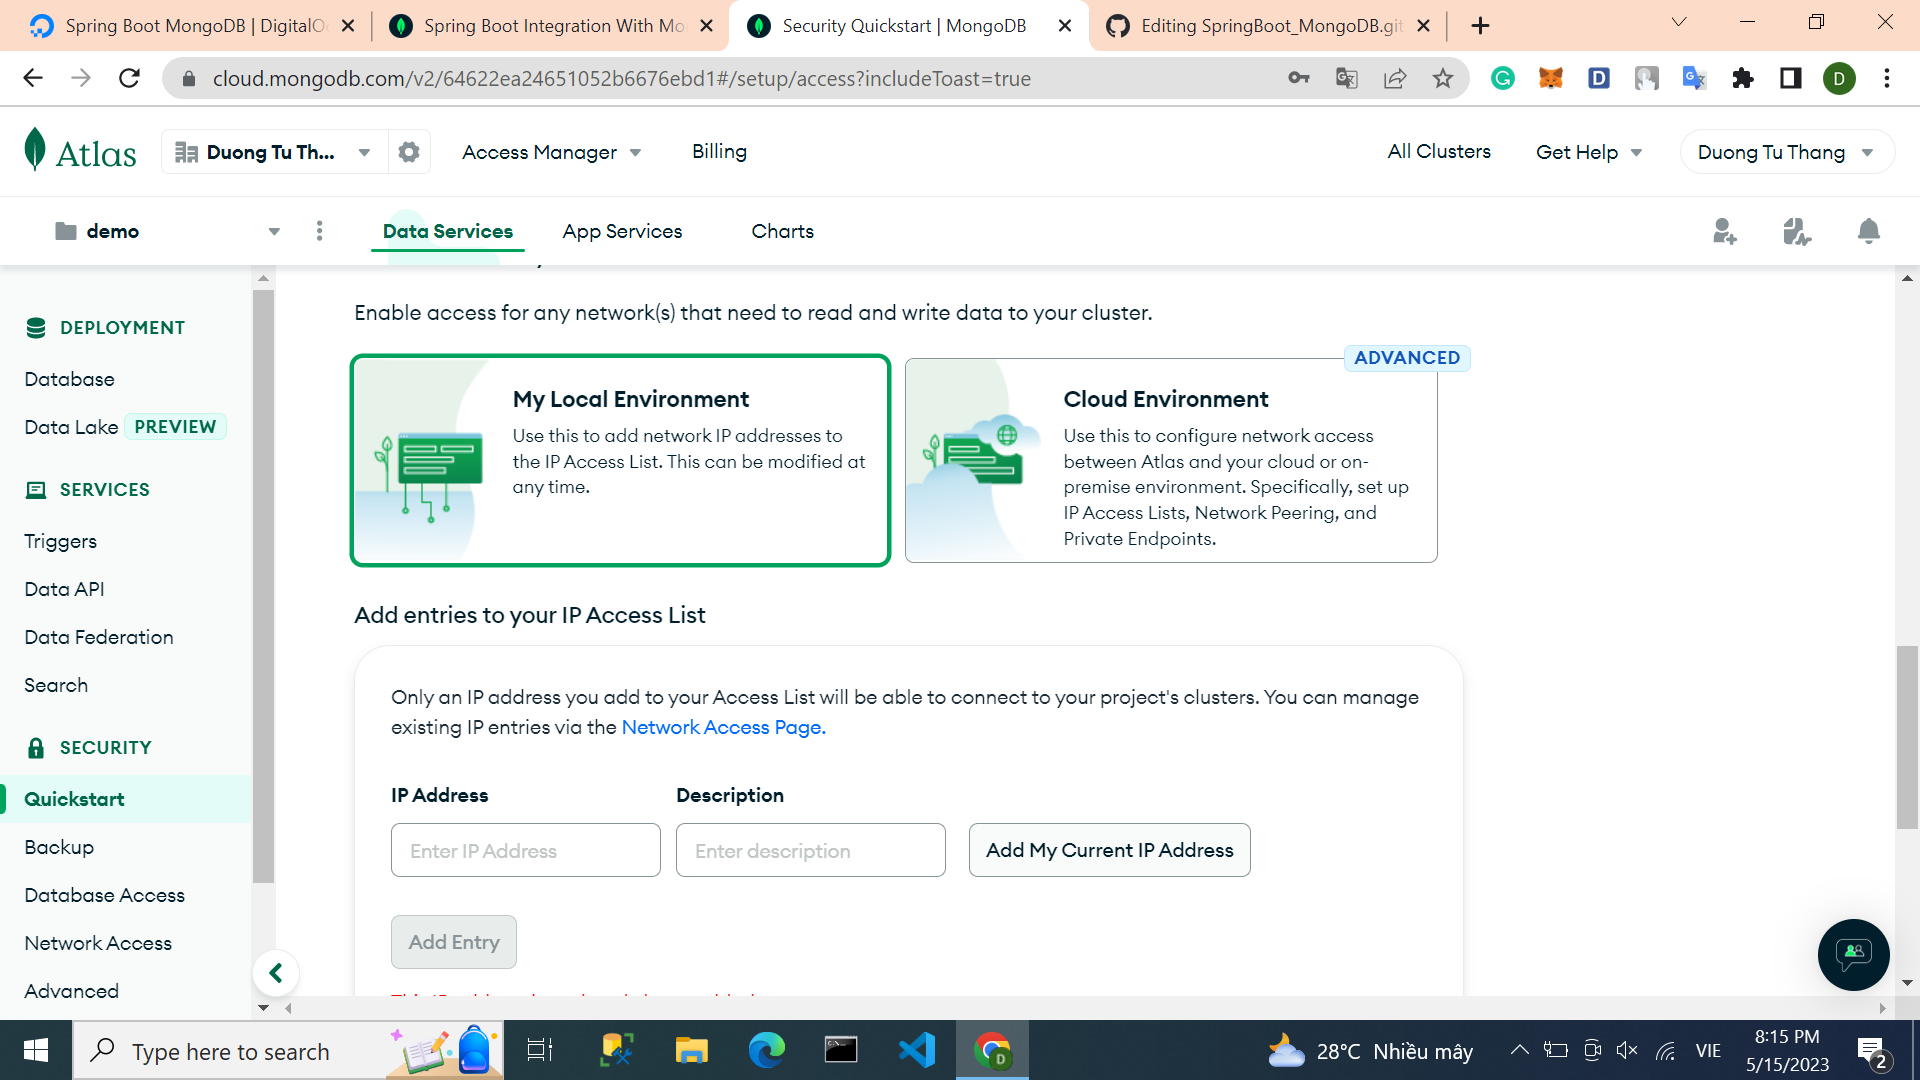The width and height of the screenshot is (1920, 1080).
Task: Expand the Access Manager dropdown
Action: pyautogui.click(x=551, y=152)
